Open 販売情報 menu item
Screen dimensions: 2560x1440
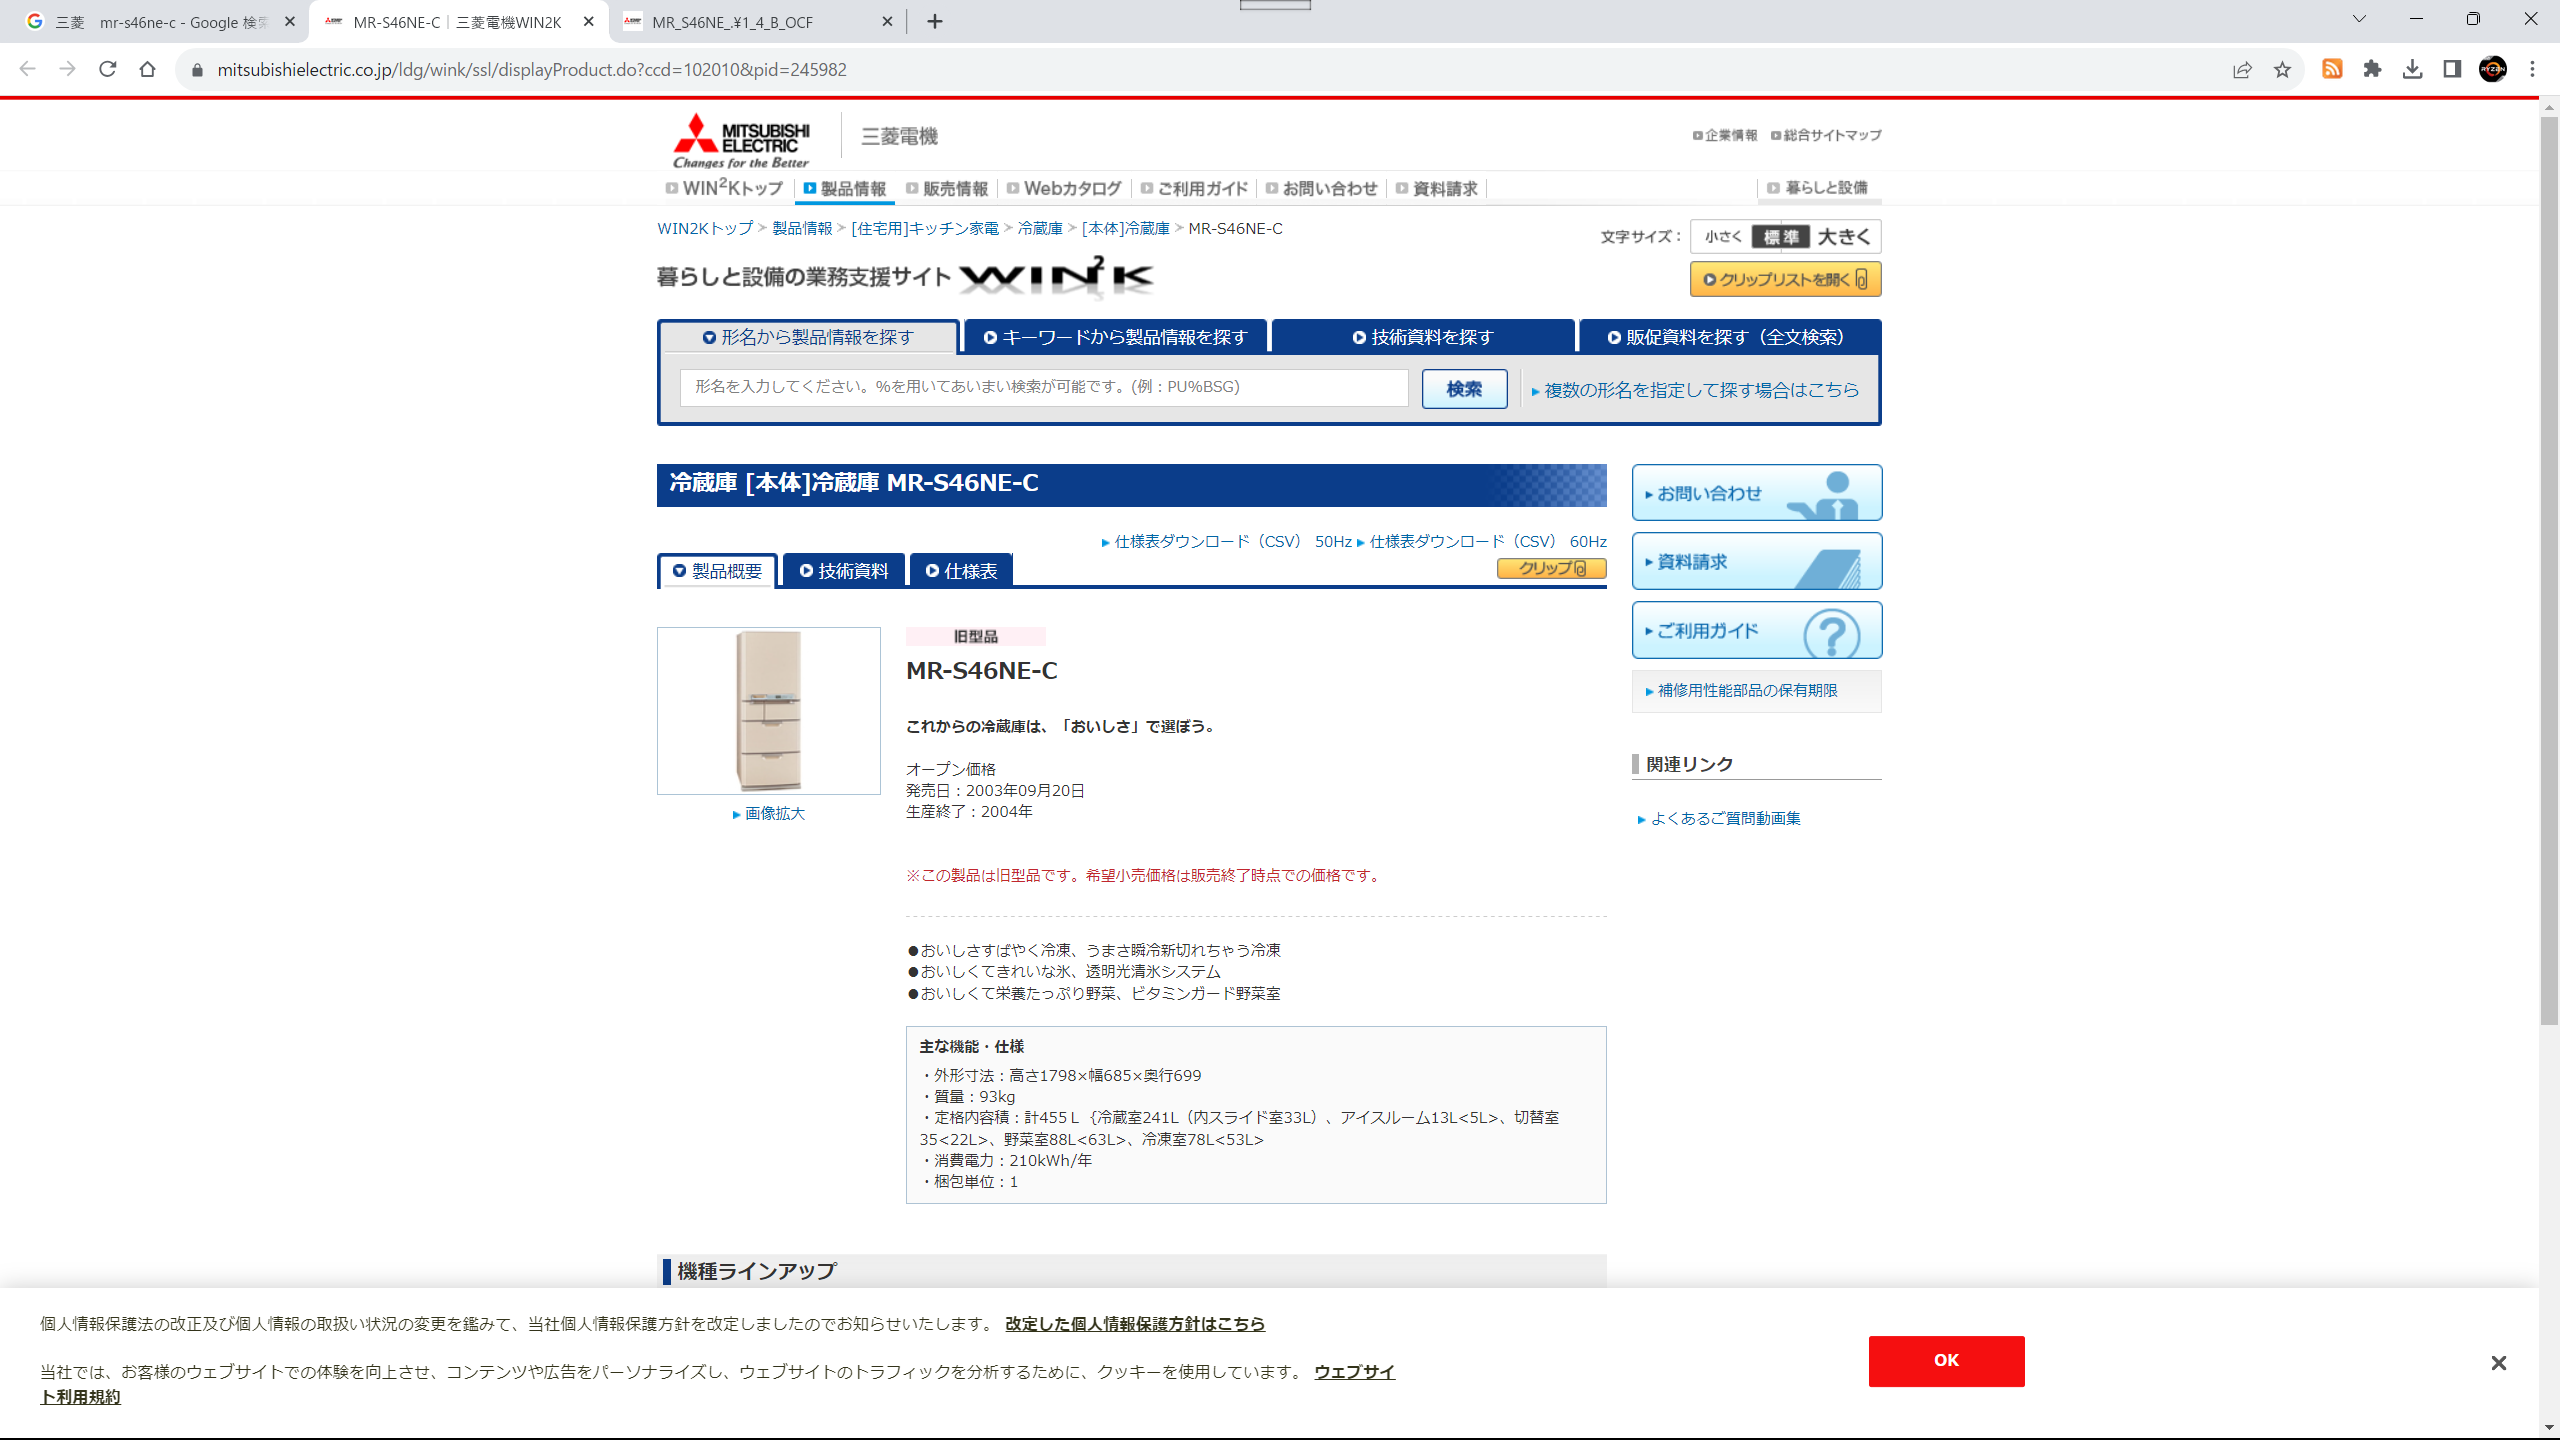947,188
